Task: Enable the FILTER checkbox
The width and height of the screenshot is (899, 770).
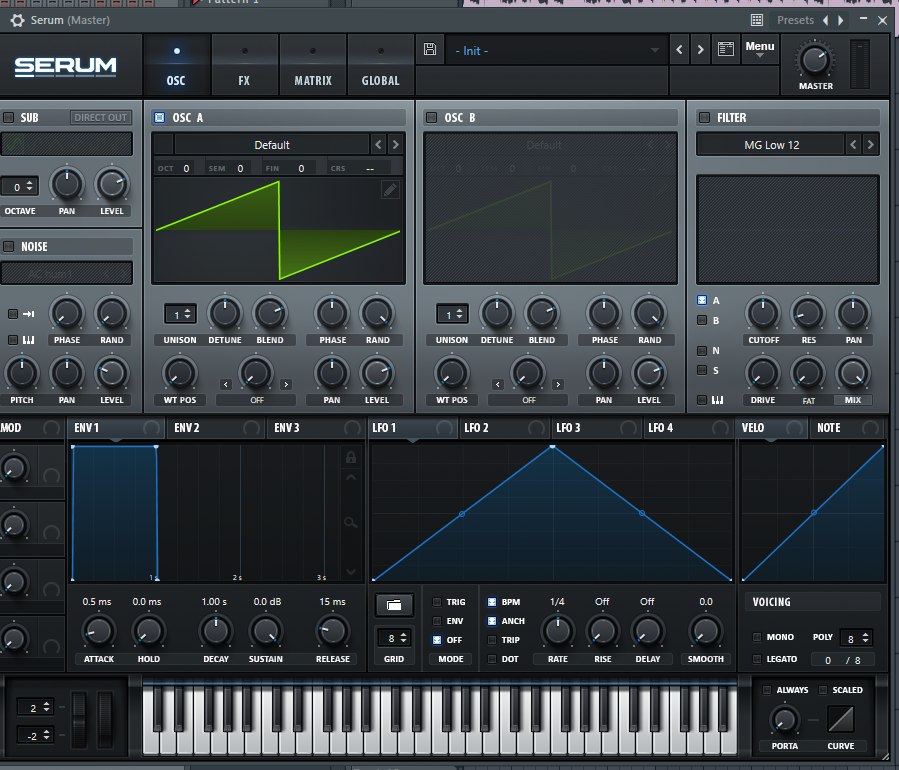Action: tap(704, 118)
